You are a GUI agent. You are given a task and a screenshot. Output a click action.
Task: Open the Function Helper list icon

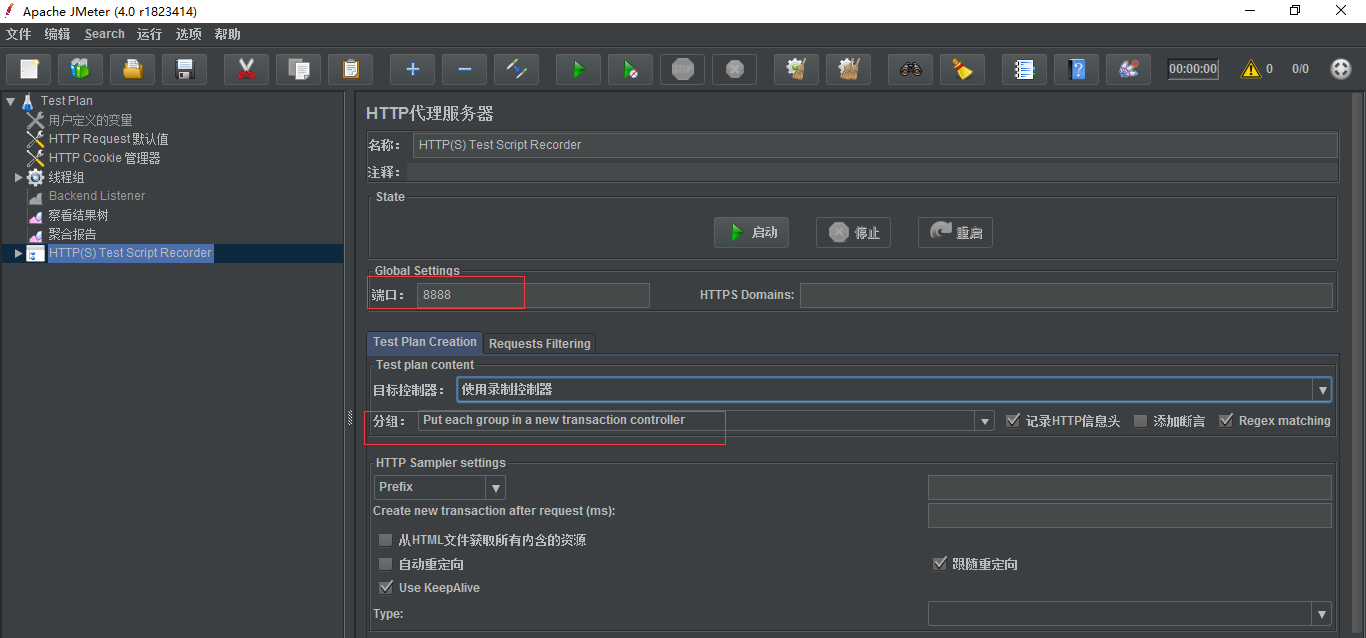[x=1024, y=69]
